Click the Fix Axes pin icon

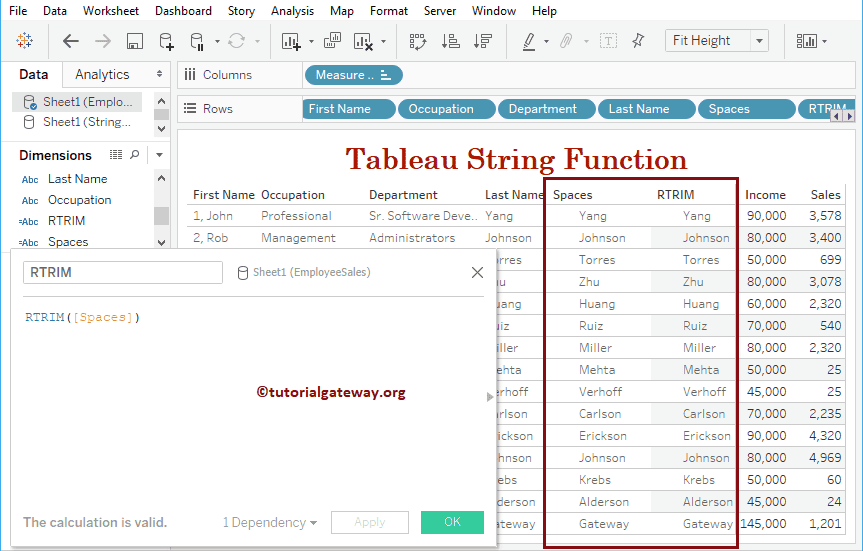tap(638, 40)
